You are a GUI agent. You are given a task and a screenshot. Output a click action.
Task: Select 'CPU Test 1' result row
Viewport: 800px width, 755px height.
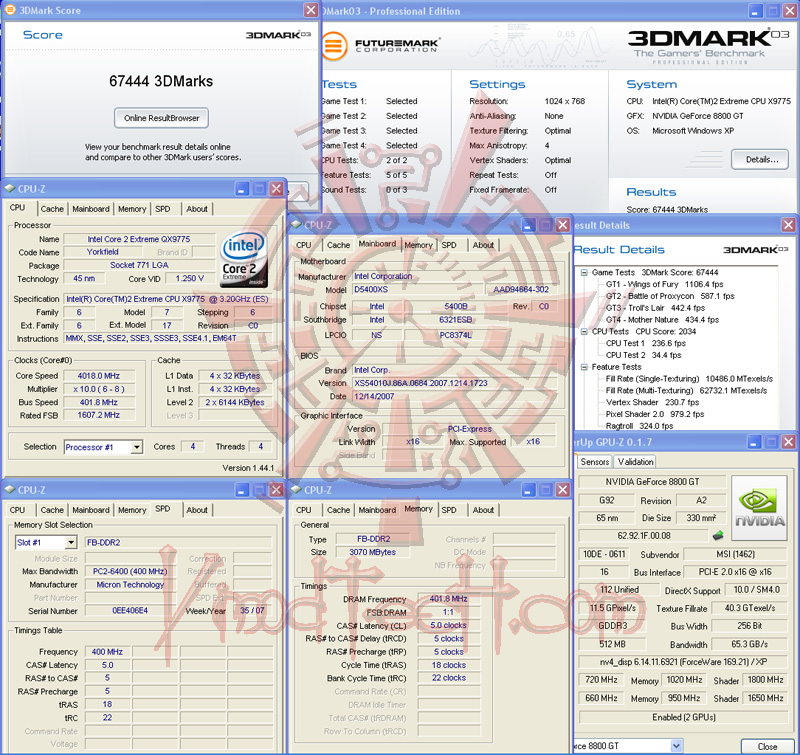click(x=645, y=343)
